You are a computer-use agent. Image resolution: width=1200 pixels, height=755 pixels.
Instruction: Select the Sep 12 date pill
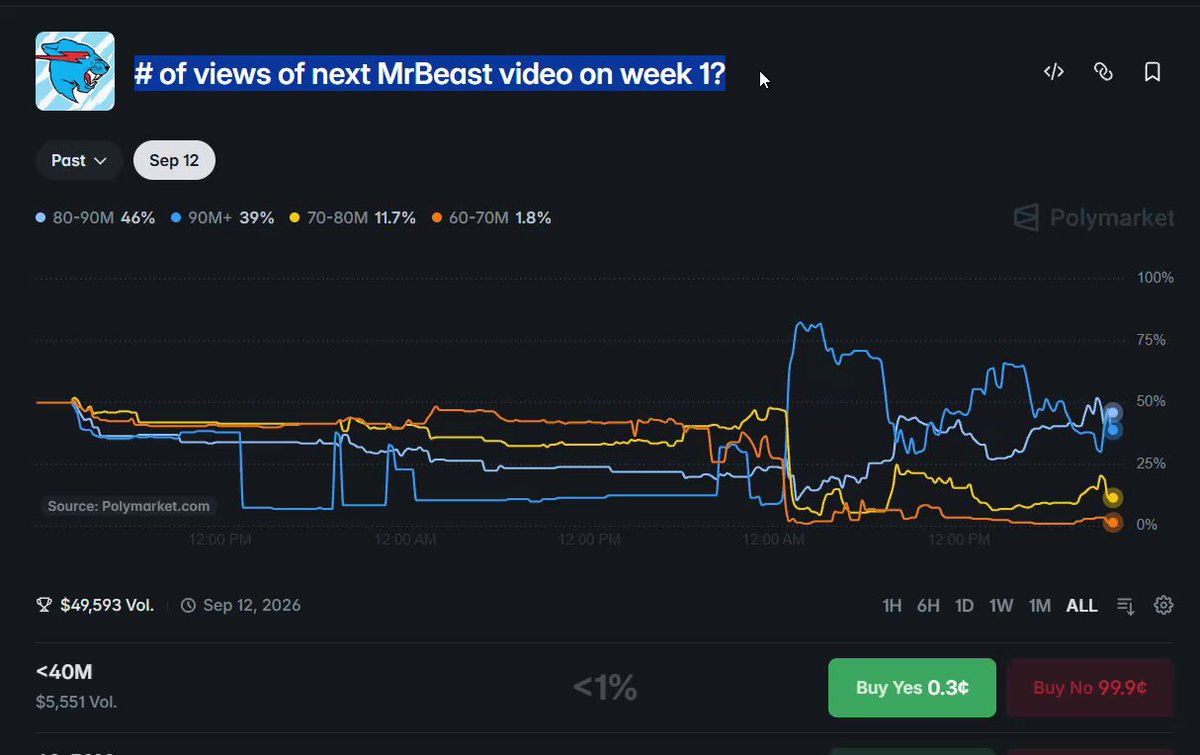coord(174,160)
